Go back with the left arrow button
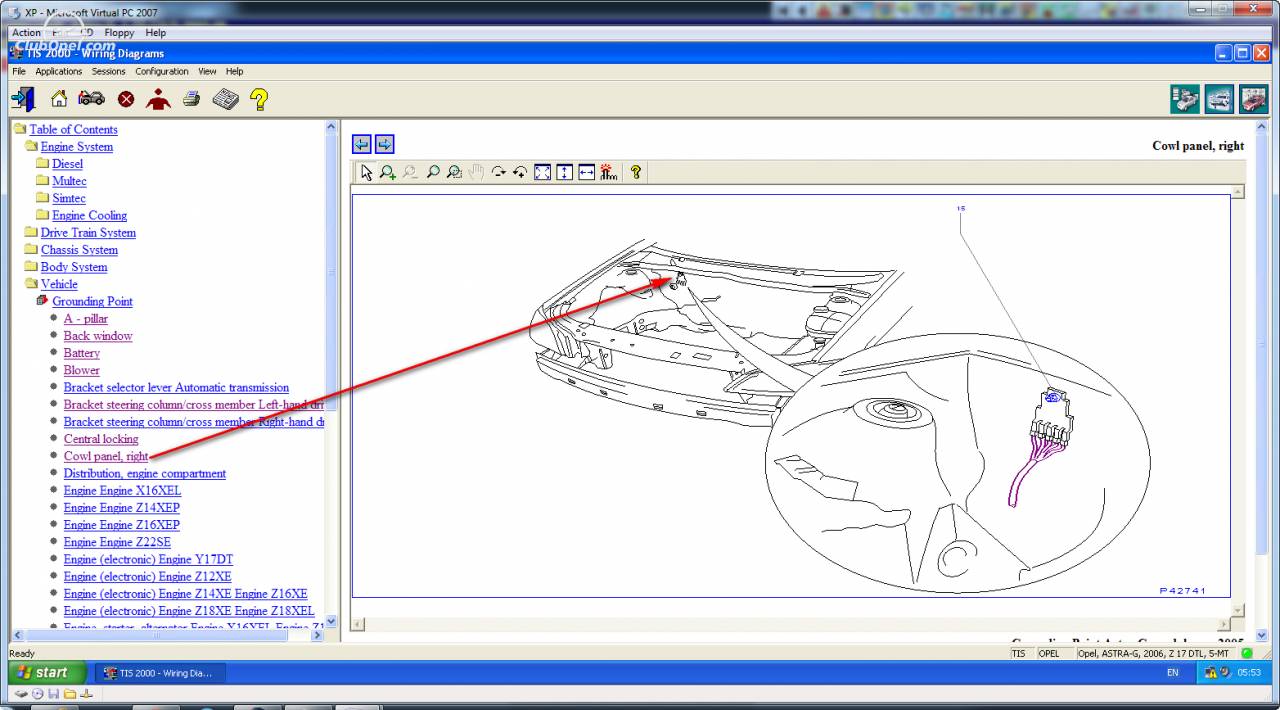 362,144
